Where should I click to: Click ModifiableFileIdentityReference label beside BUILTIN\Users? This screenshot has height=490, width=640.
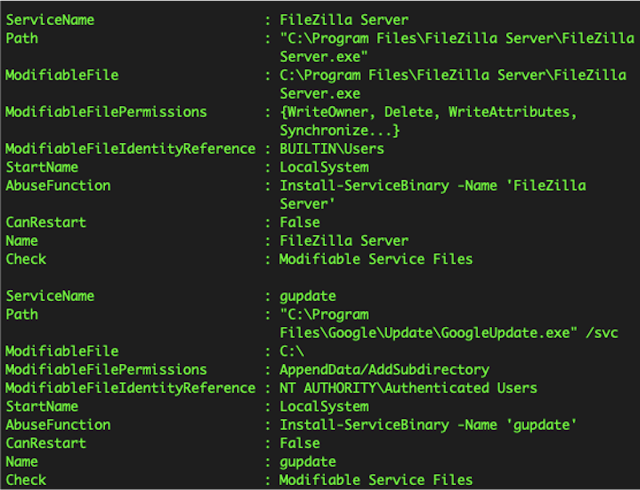(x=131, y=149)
